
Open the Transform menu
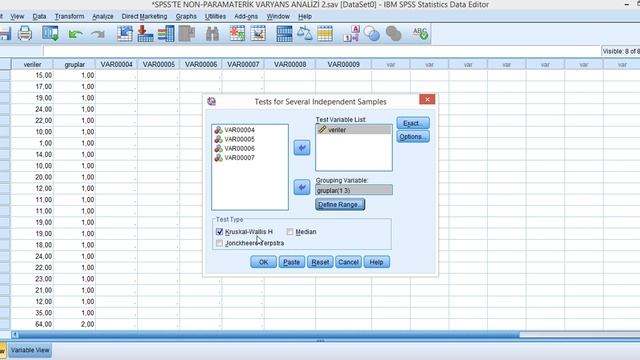click(x=69, y=16)
